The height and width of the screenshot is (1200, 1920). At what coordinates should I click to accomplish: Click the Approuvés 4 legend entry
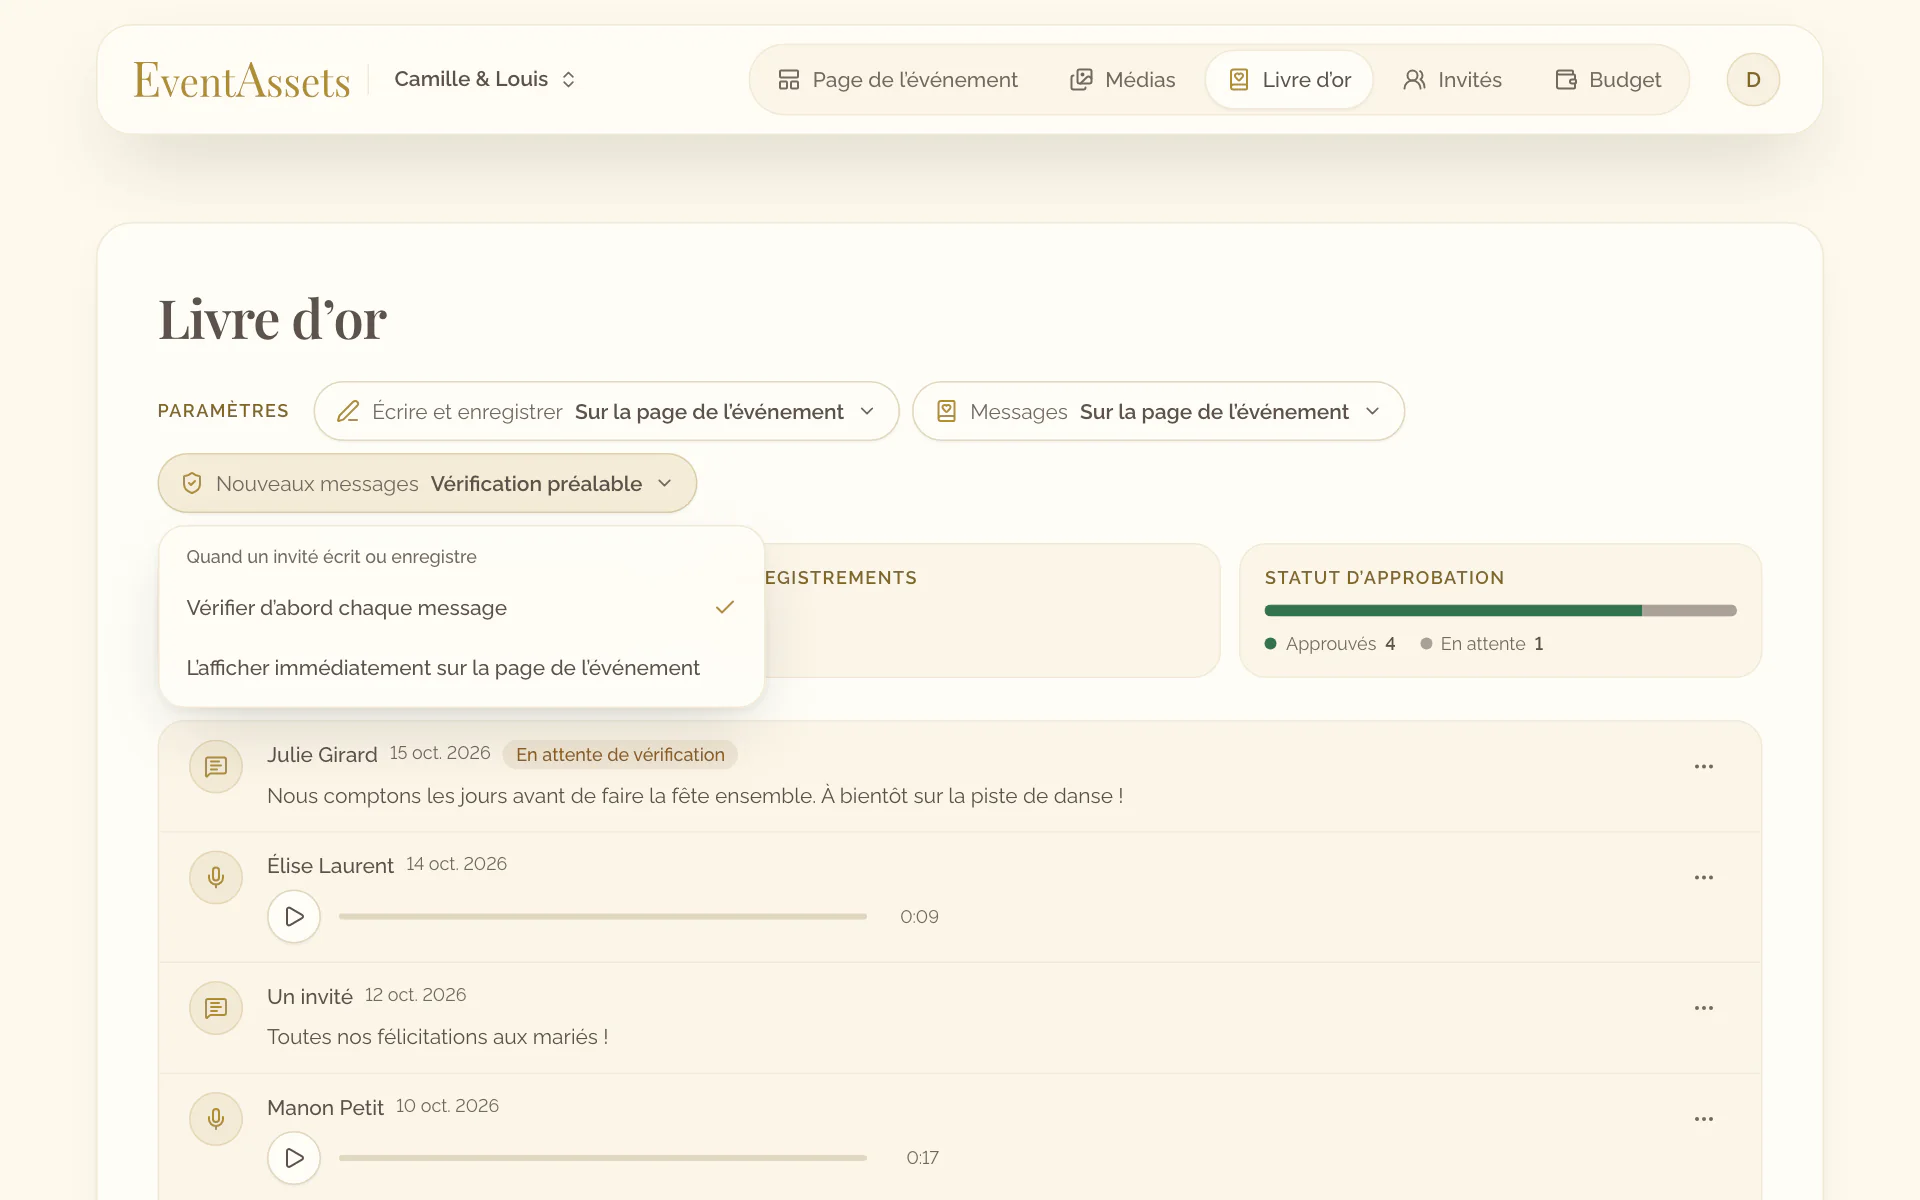click(x=1330, y=644)
